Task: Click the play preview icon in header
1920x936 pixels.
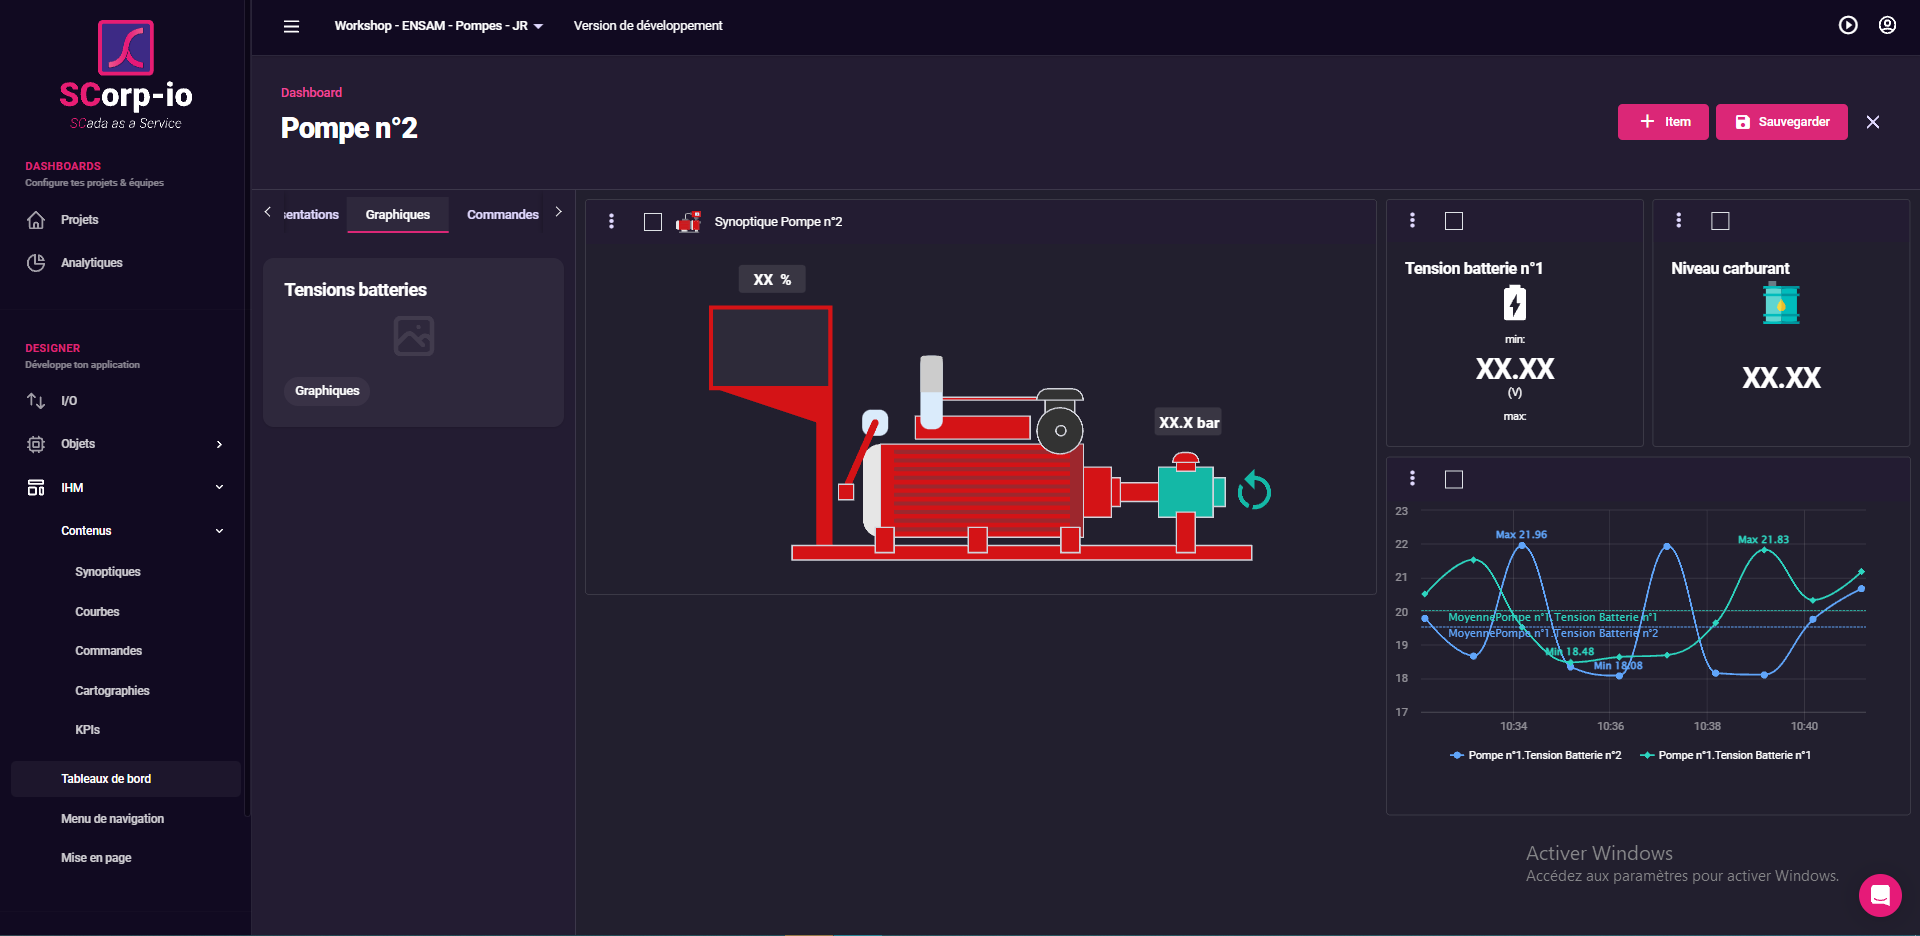Action: point(1848,26)
